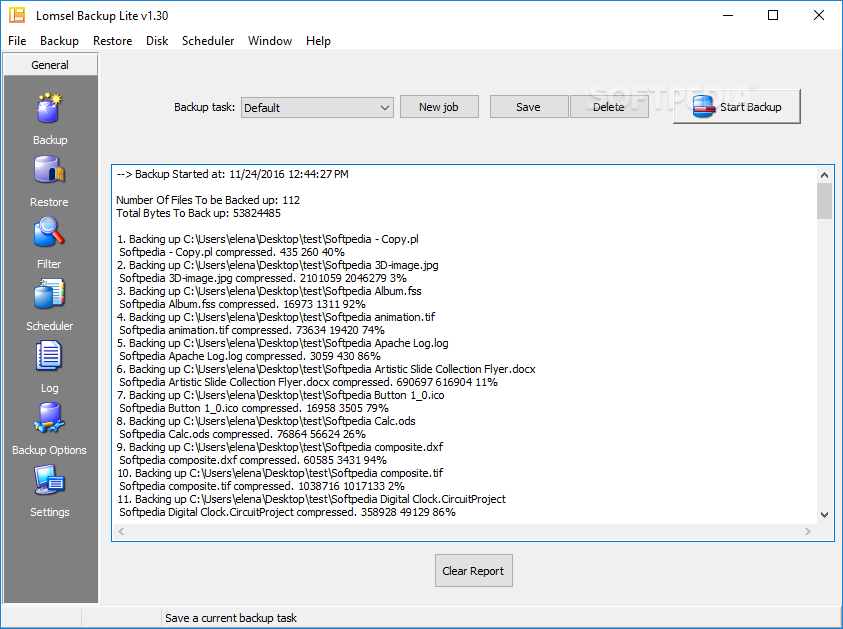Click the Start Backup button
The height and width of the screenshot is (629, 843).
(737, 107)
